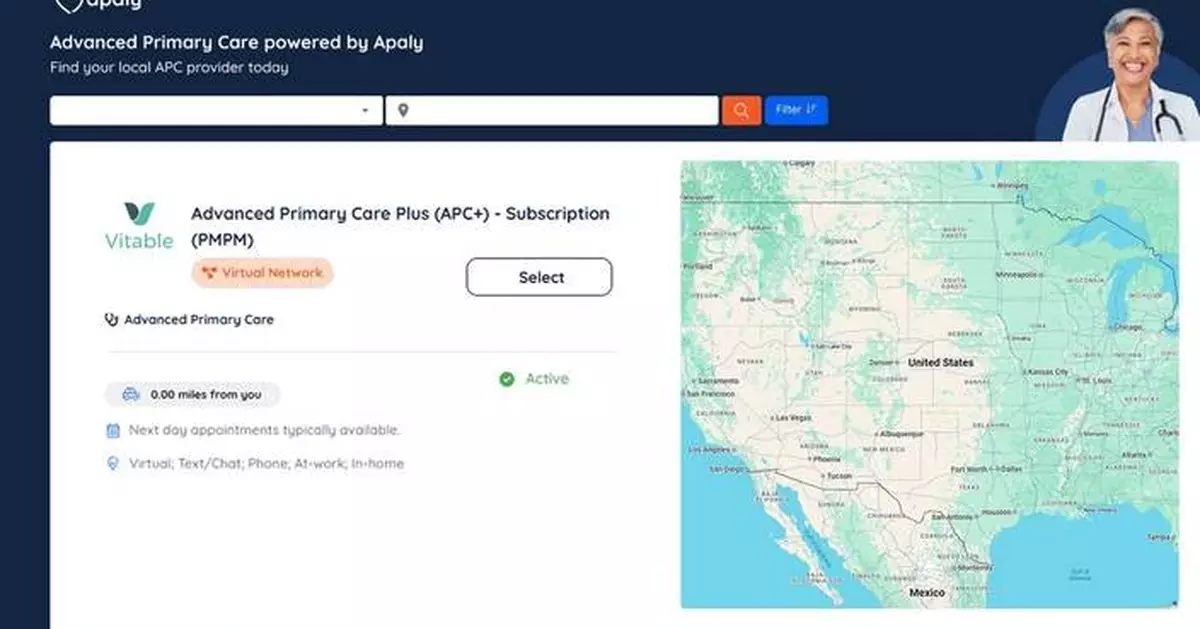Click the Virtual Network badge
This screenshot has width=1200, height=629.
point(261,272)
